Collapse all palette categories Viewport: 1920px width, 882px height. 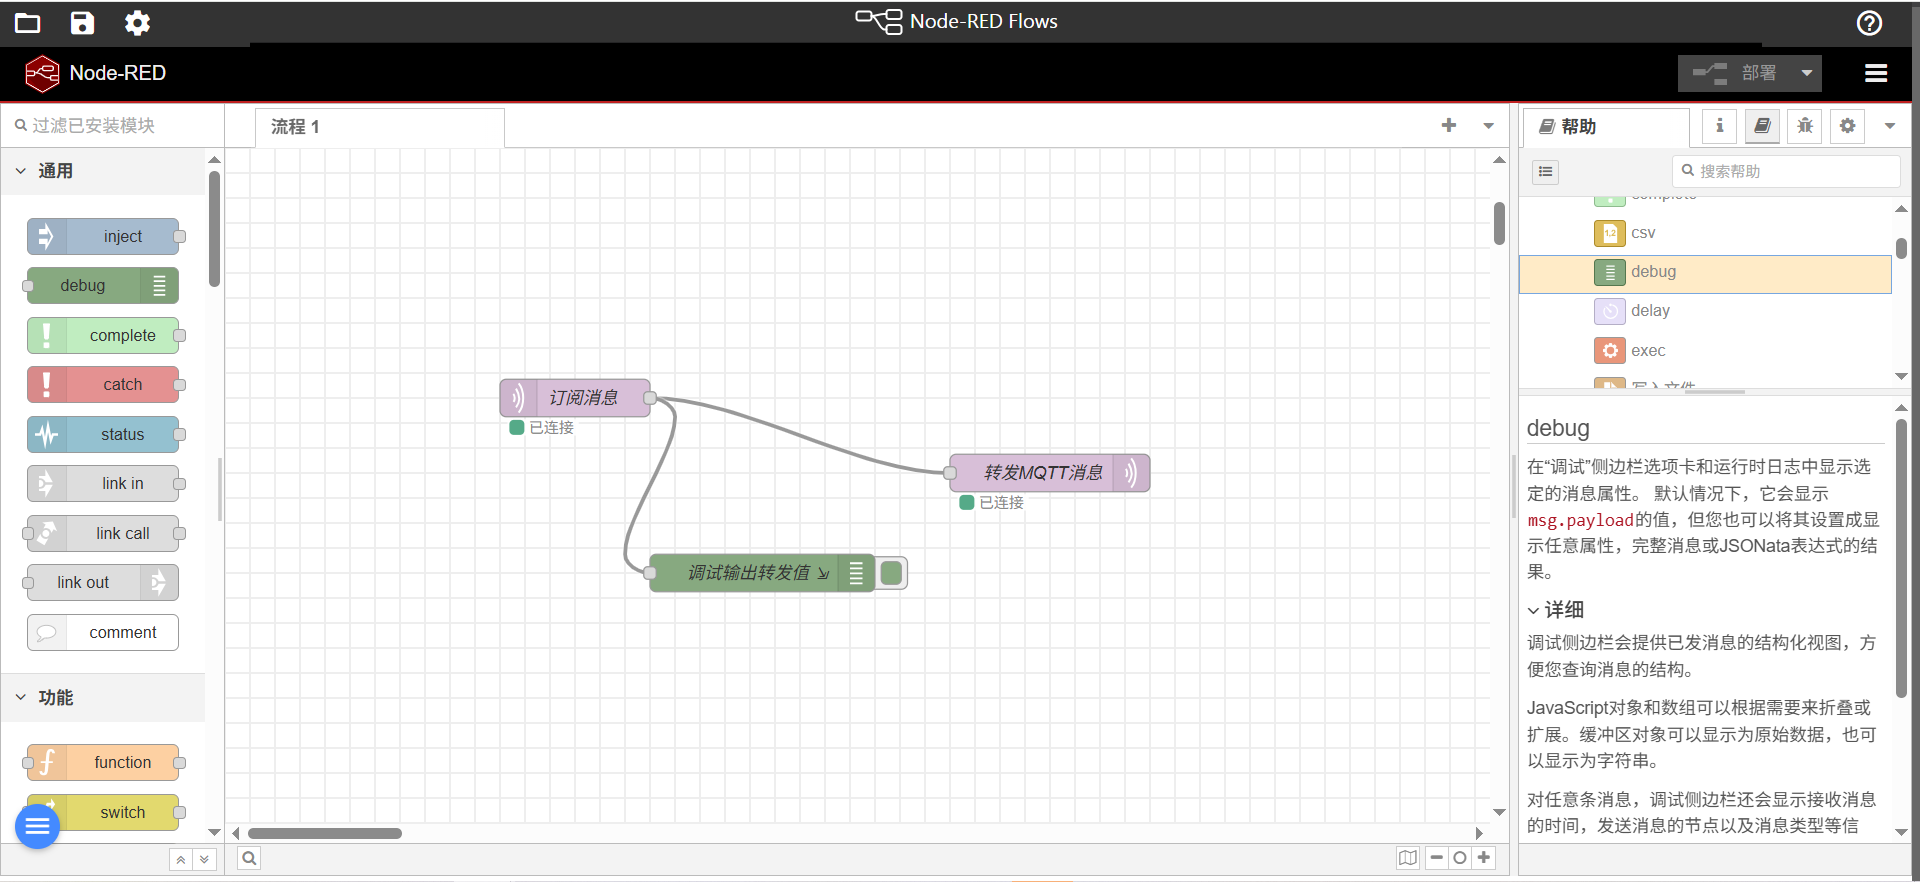[181, 859]
